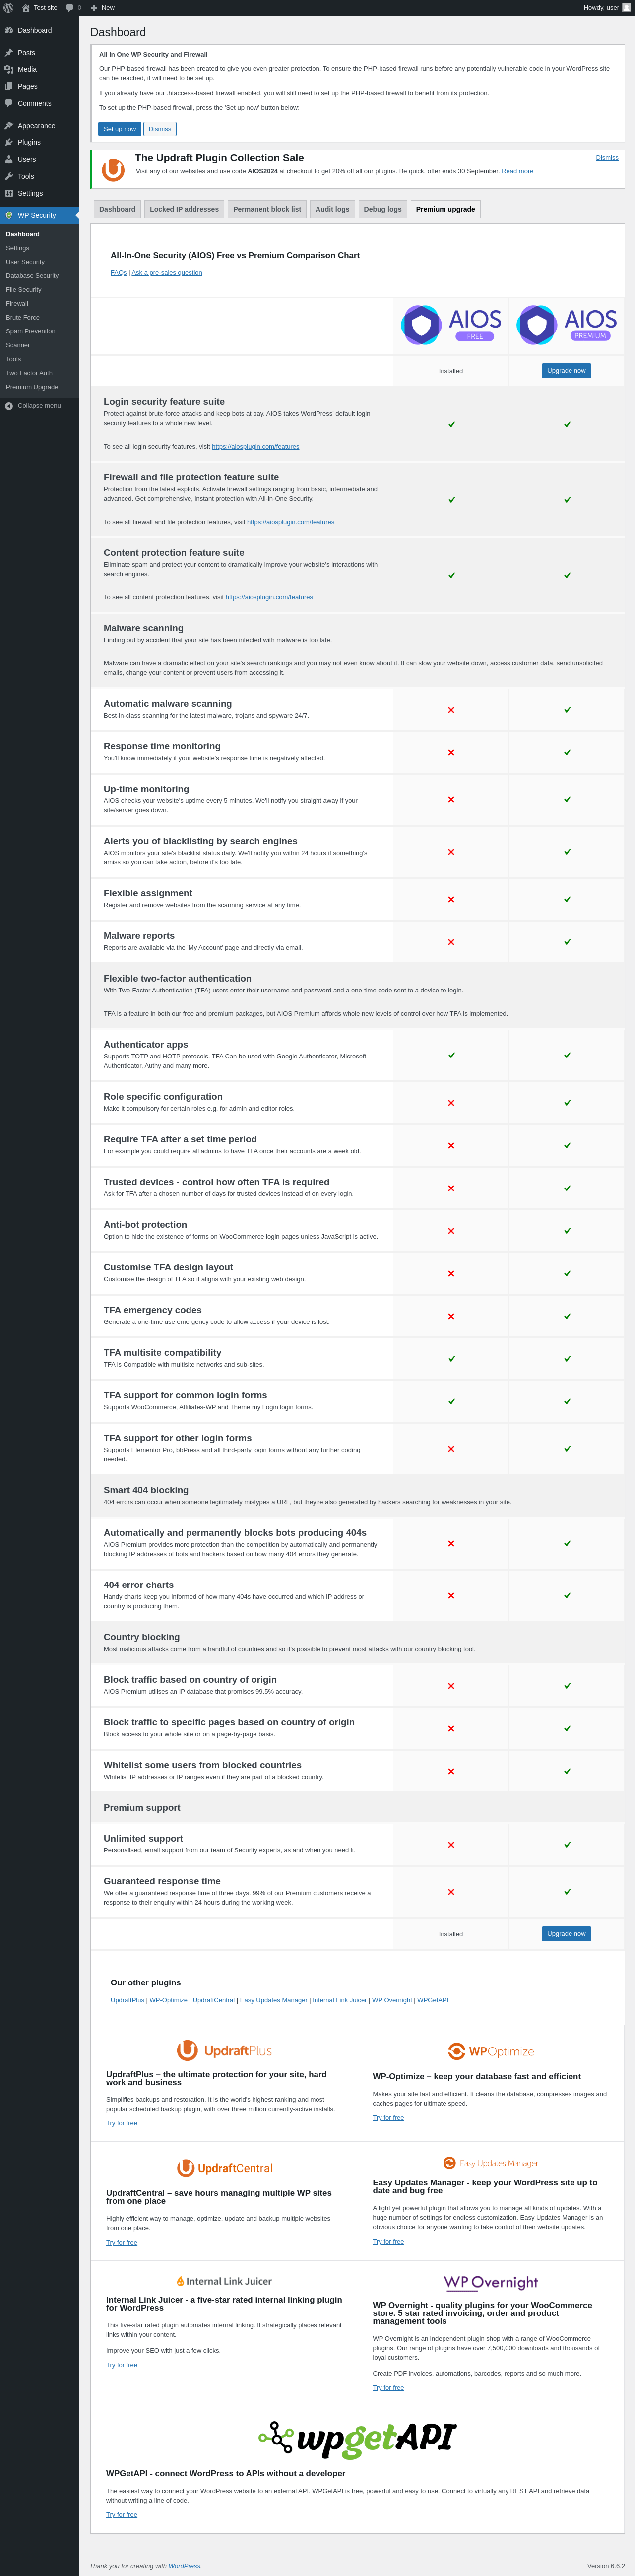Open the 'Ask a pre-sales question' link
Screen dimensions: 635x2576
pyautogui.click(x=167, y=273)
